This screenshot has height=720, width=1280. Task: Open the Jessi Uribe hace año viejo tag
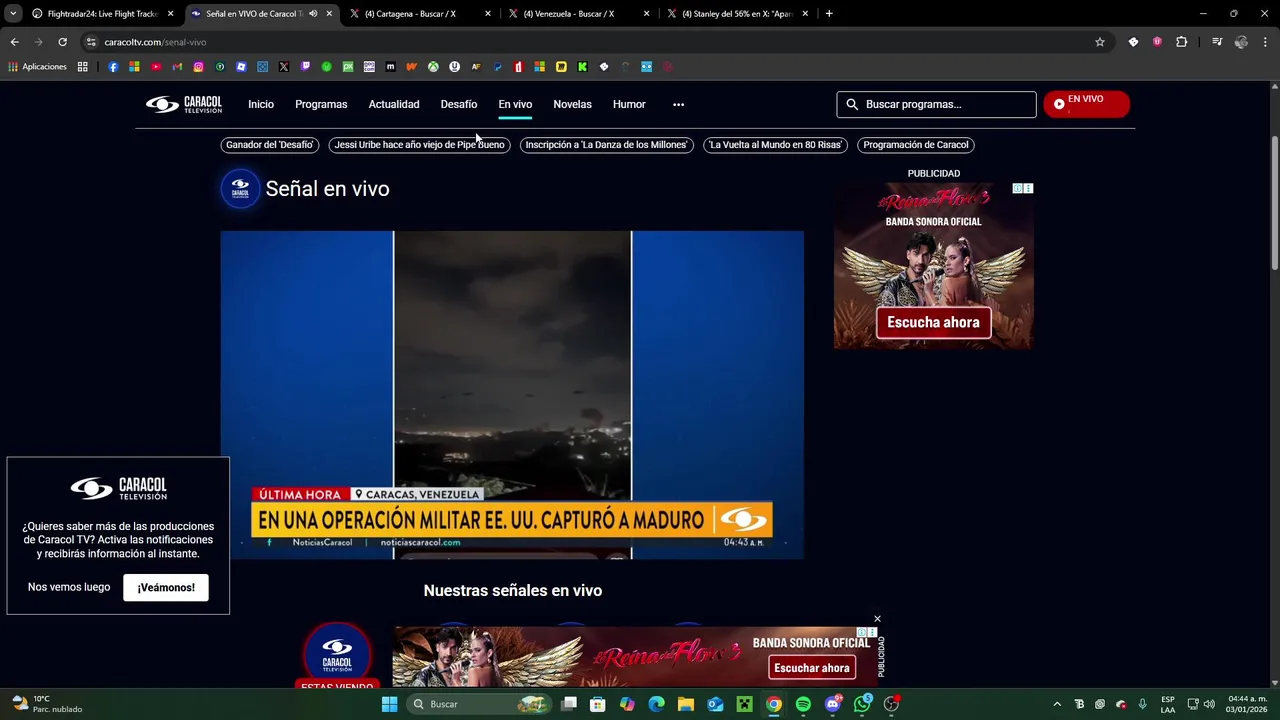pyautogui.click(x=419, y=145)
